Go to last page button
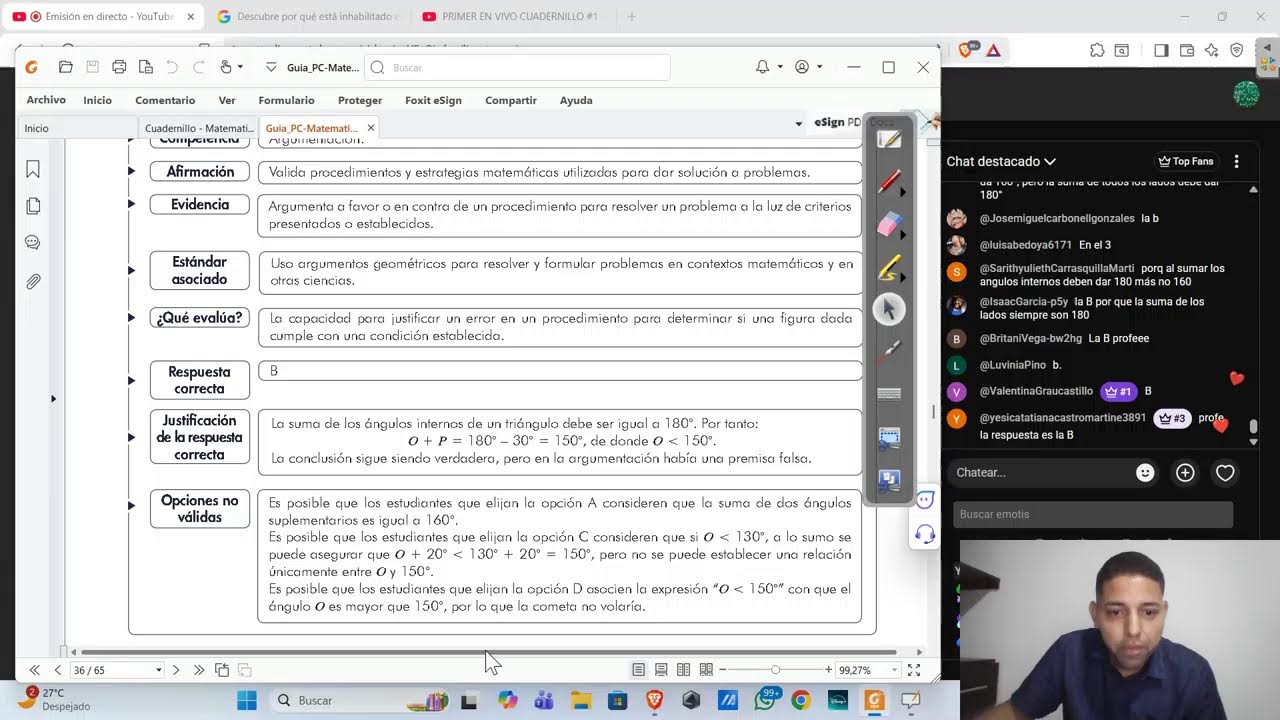Image resolution: width=1280 pixels, height=720 pixels. coord(198,670)
